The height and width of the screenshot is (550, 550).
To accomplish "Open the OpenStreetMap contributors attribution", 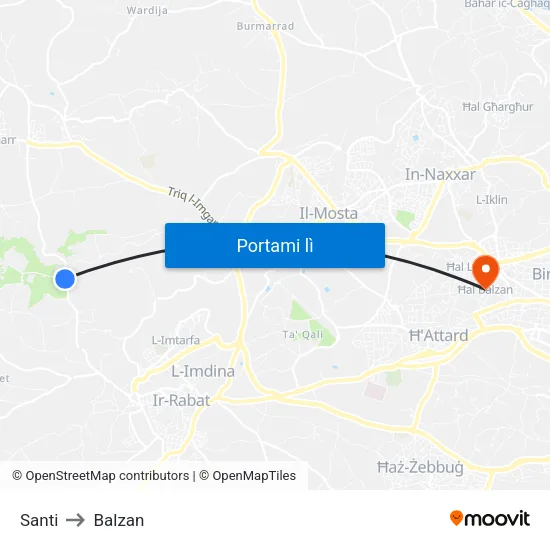I will click(x=101, y=476).
